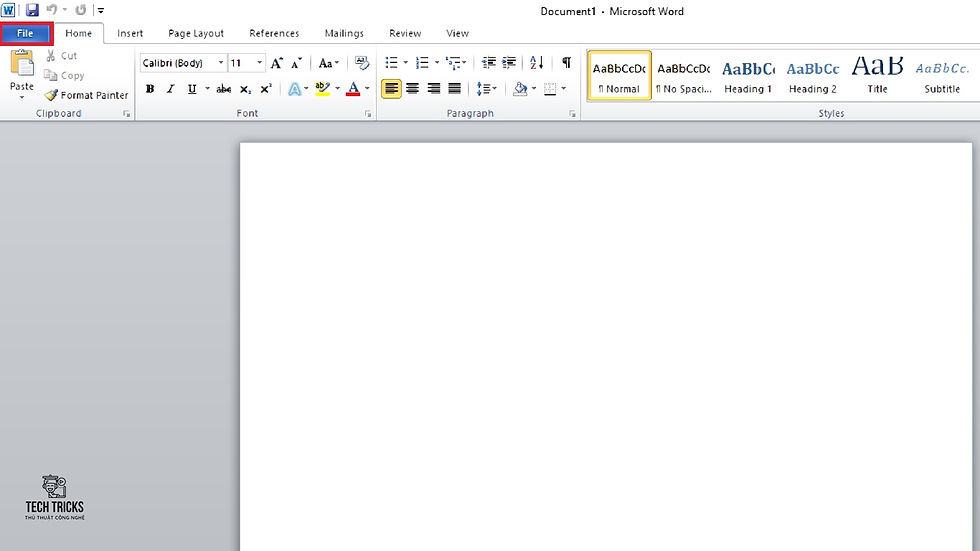
Task: Expand the font color dropdown arrow
Action: click(x=368, y=89)
